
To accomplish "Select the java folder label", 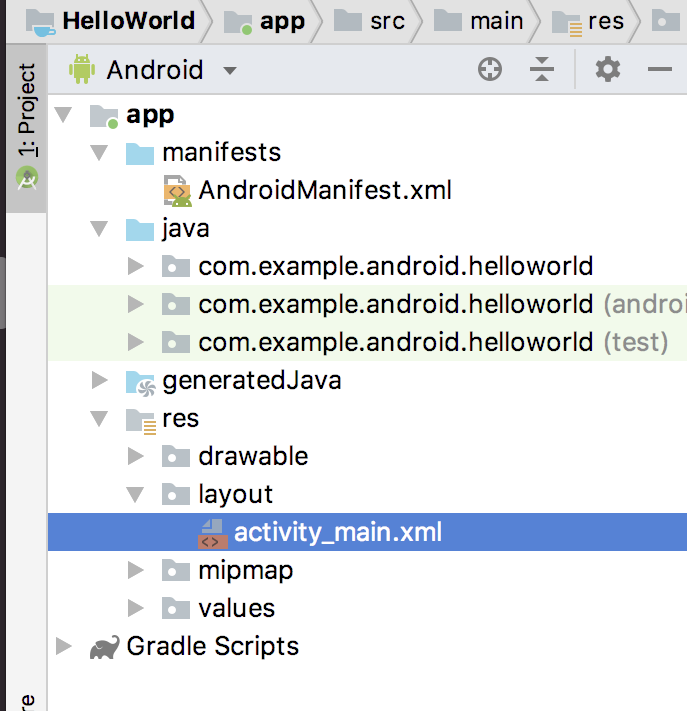I will pyautogui.click(x=186, y=229).
